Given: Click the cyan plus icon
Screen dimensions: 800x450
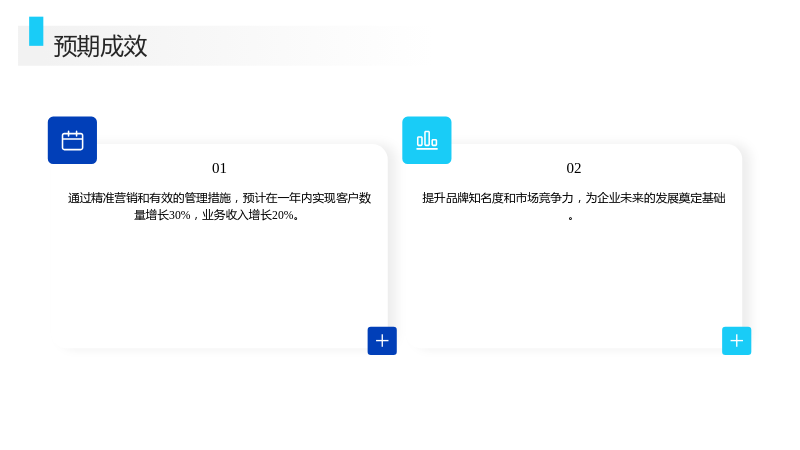Looking at the screenshot, I should 736,341.
